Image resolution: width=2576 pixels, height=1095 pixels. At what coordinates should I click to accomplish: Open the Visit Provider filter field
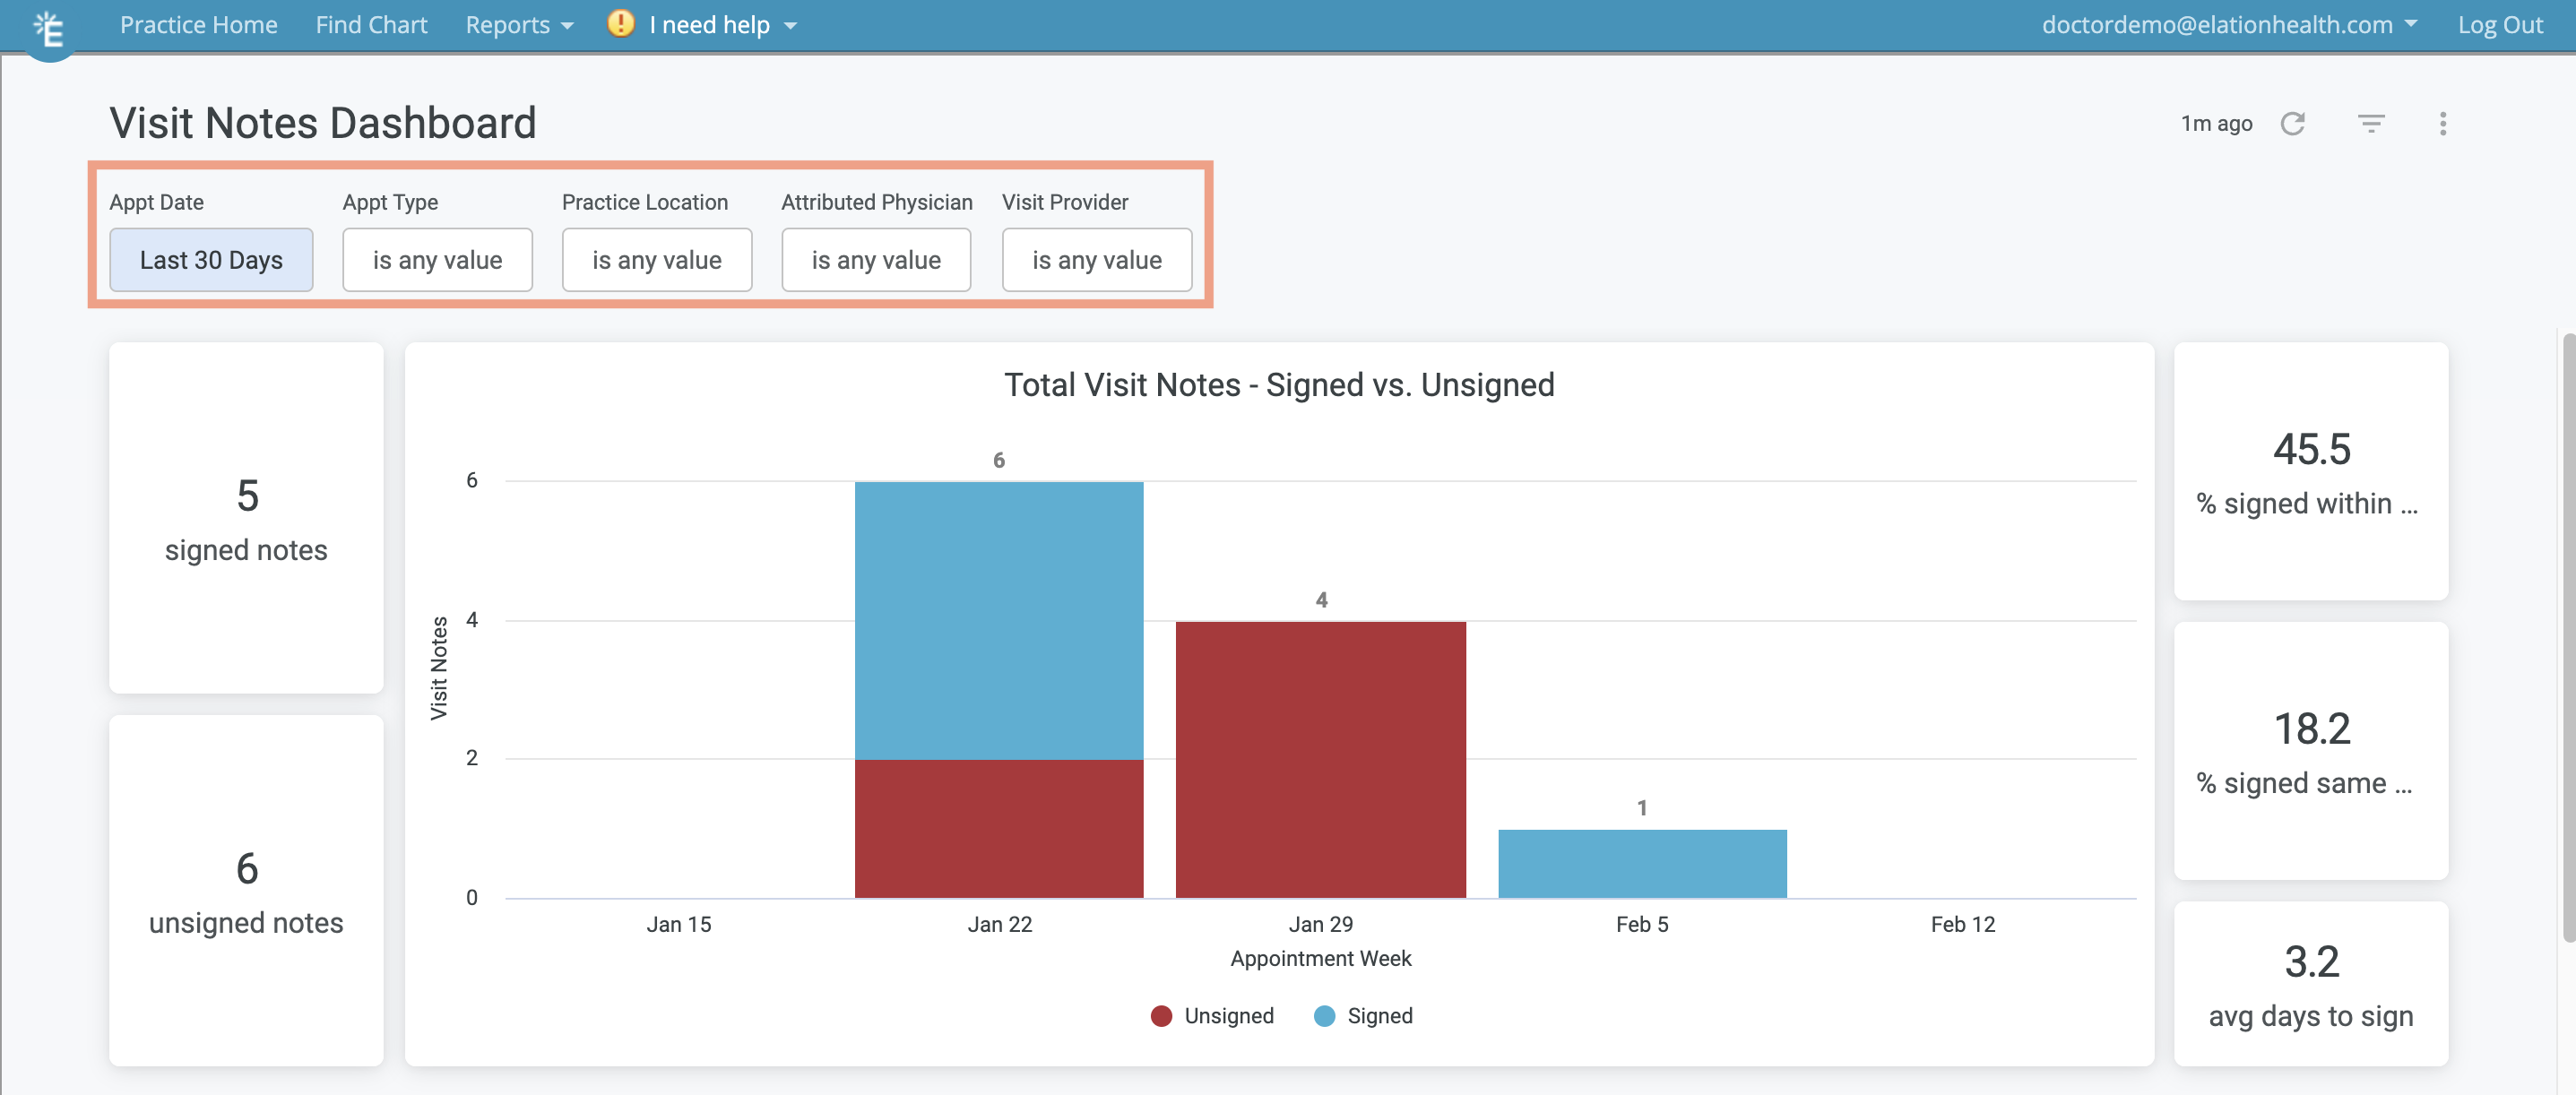pyautogui.click(x=1096, y=259)
